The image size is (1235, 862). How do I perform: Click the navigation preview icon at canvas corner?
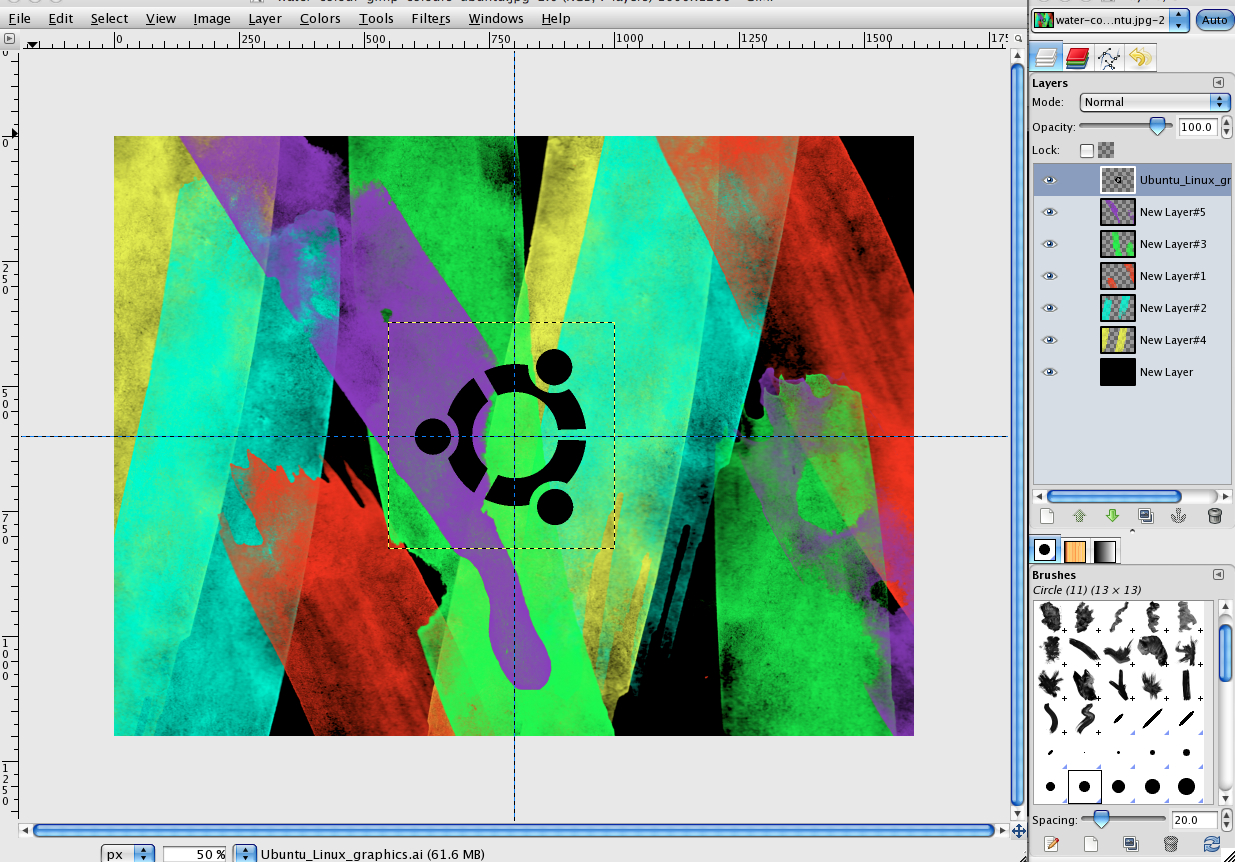(1018, 830)
